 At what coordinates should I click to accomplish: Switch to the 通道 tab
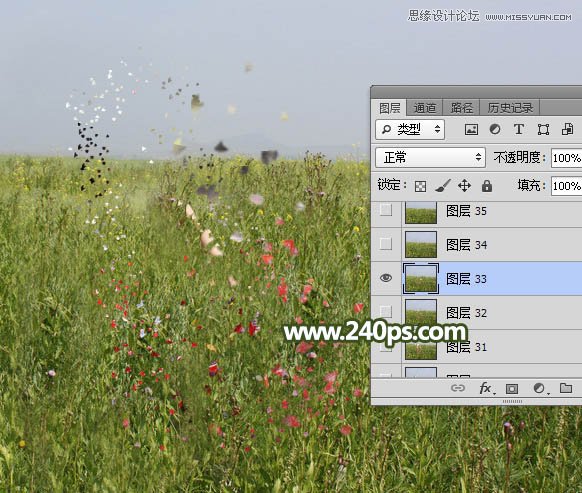pos(425,108)
